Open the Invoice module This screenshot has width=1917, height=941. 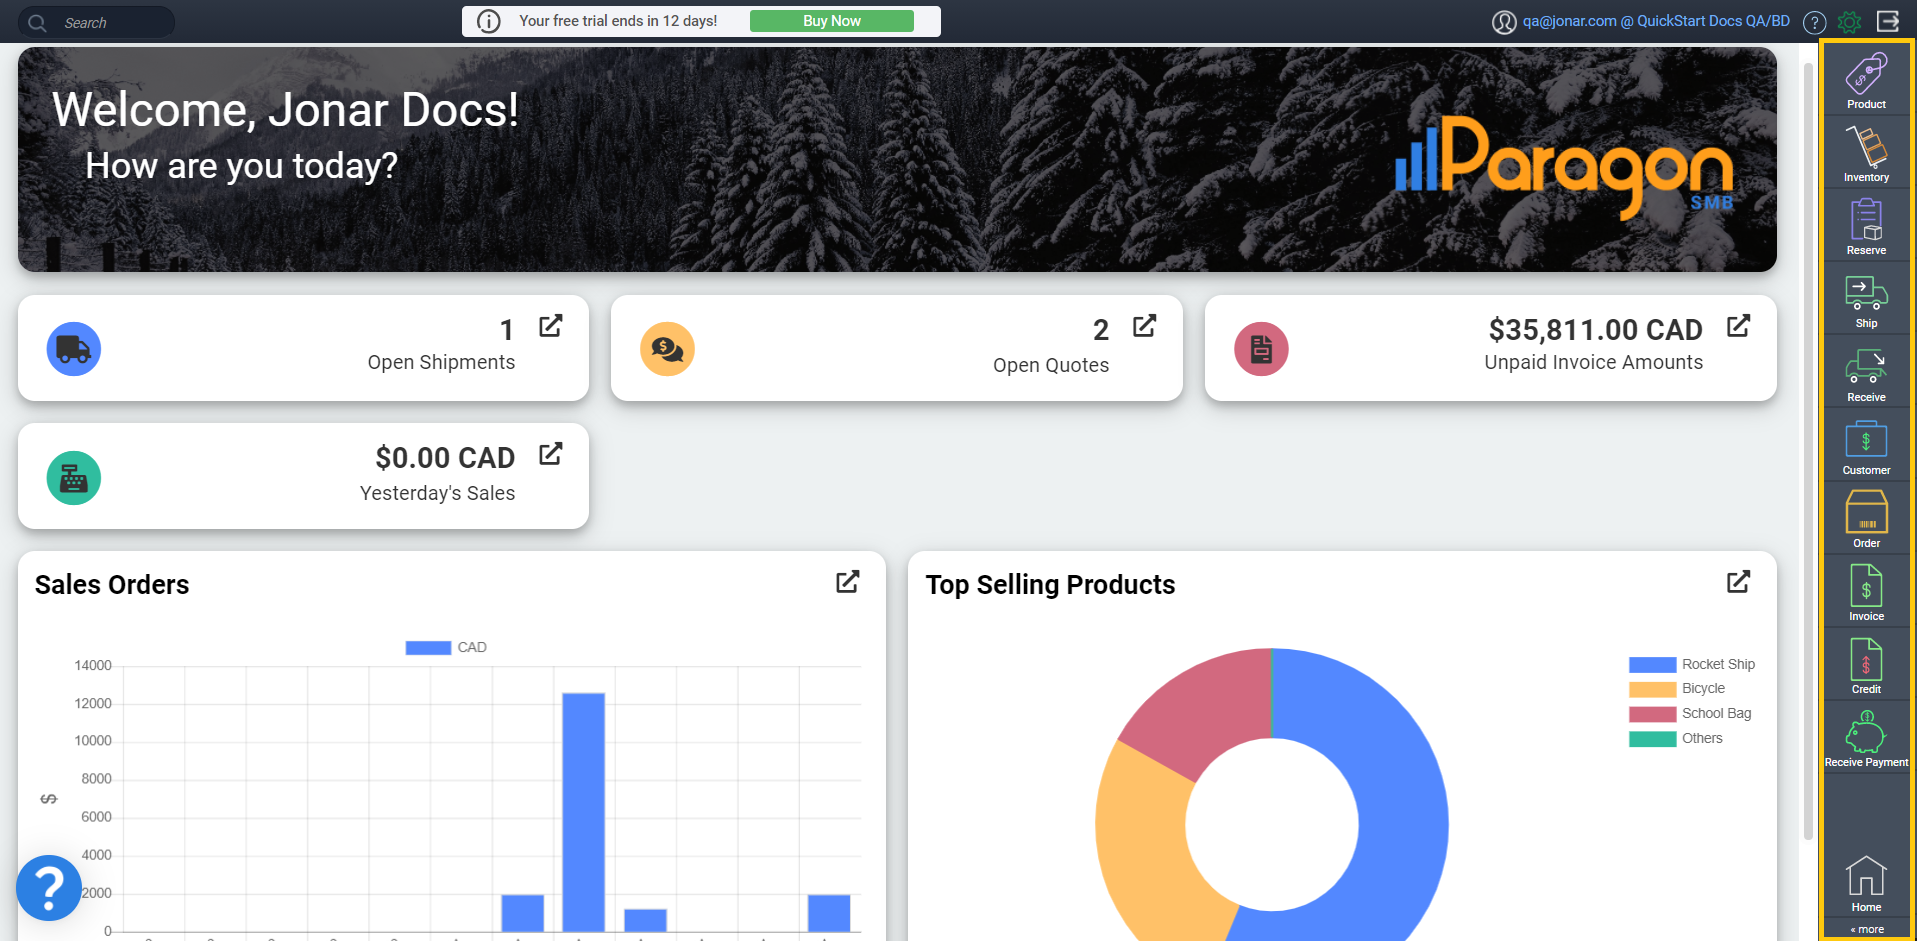click(1866, 592)
